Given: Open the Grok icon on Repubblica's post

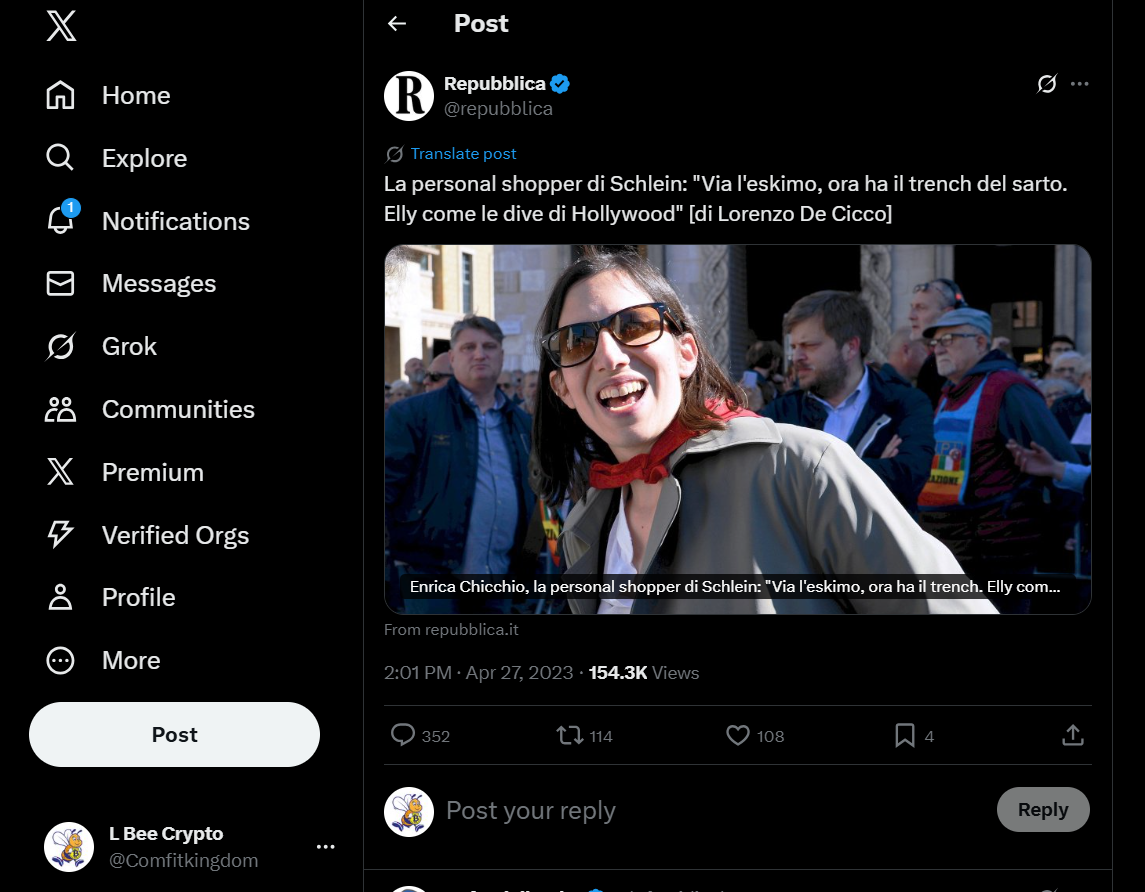Looking at the screenshot, I should (x=1047, y=84).
